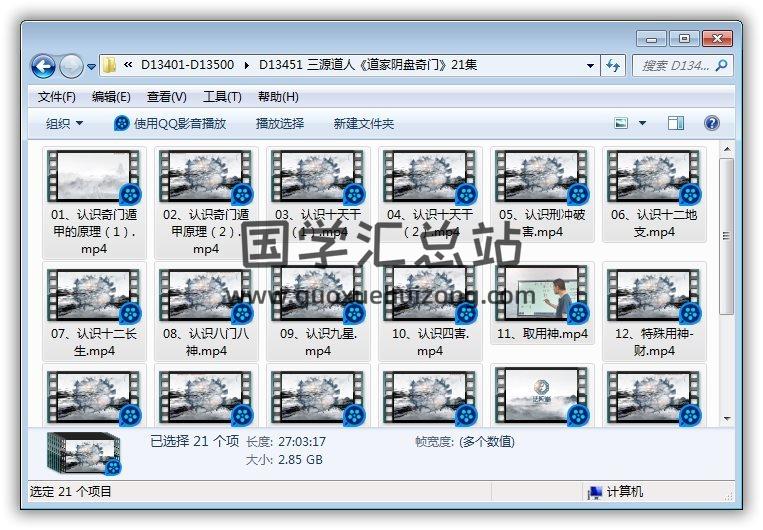Viewport: 763px width, 530px height.
Task: Click the 新建文件夹 button
Action: pyautogui.click(x=364, y=124)
